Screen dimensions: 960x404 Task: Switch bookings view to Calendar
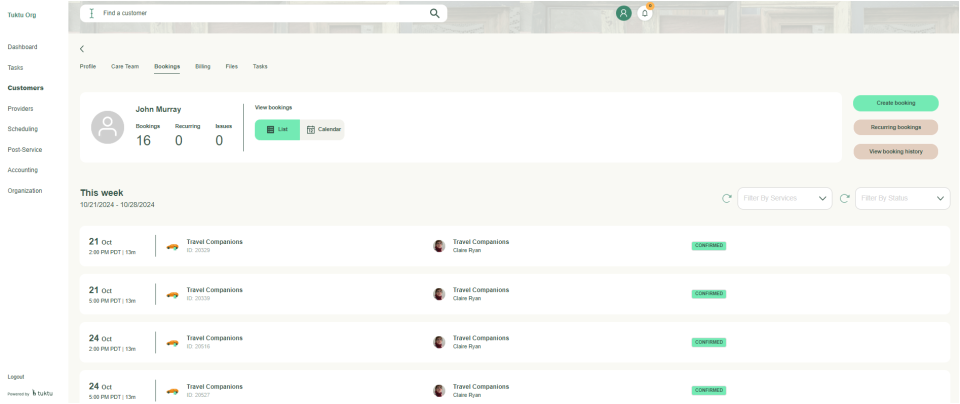(323, 130)
